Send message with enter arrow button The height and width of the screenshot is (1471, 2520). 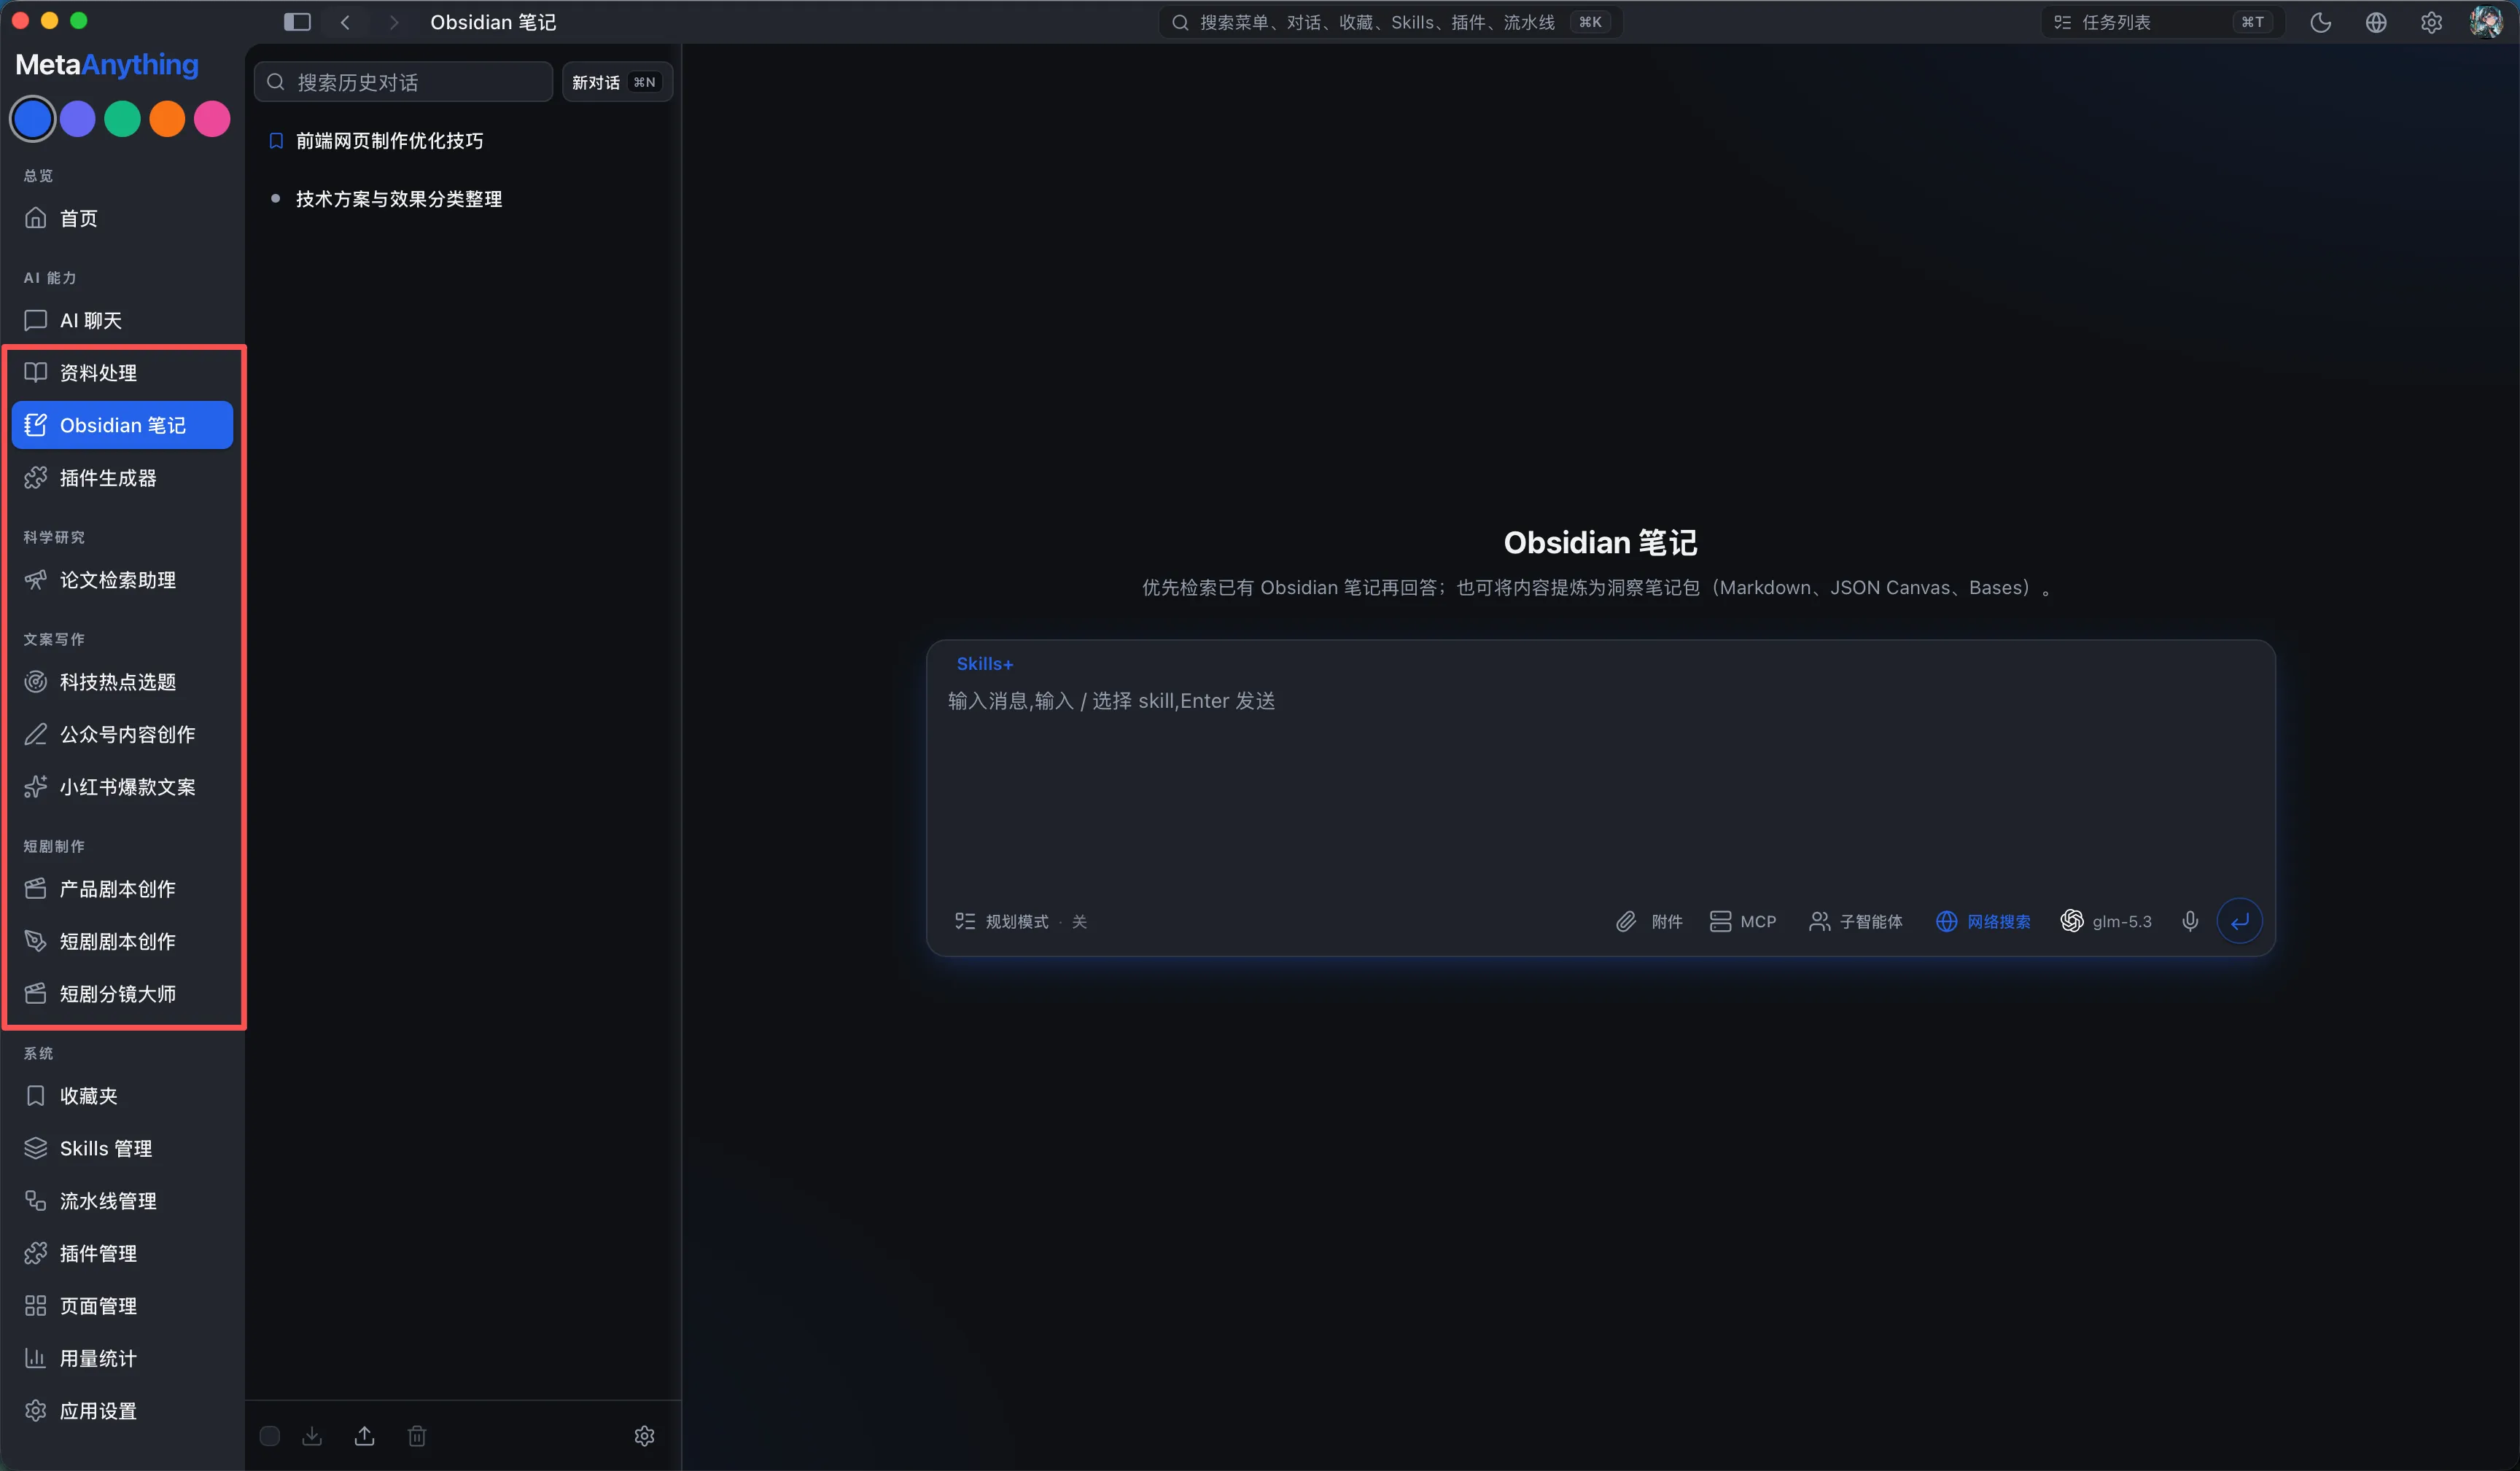(2240, 921)
